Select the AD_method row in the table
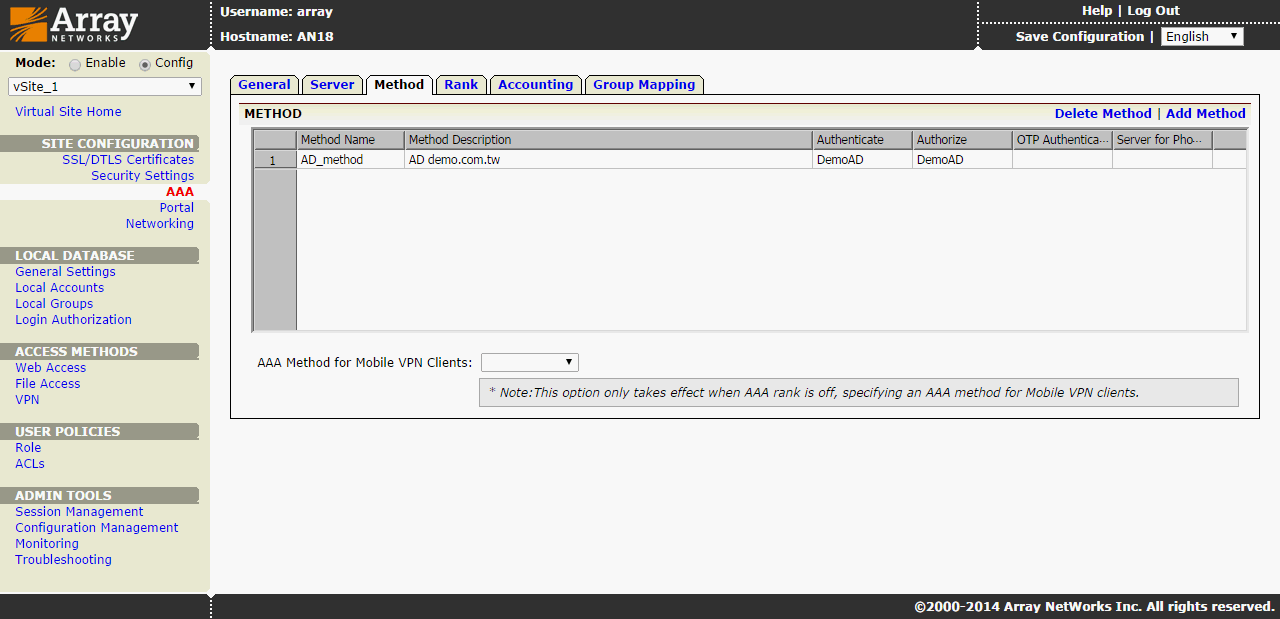The width and height of the screenshot is (1280, 619). [332, 160]
